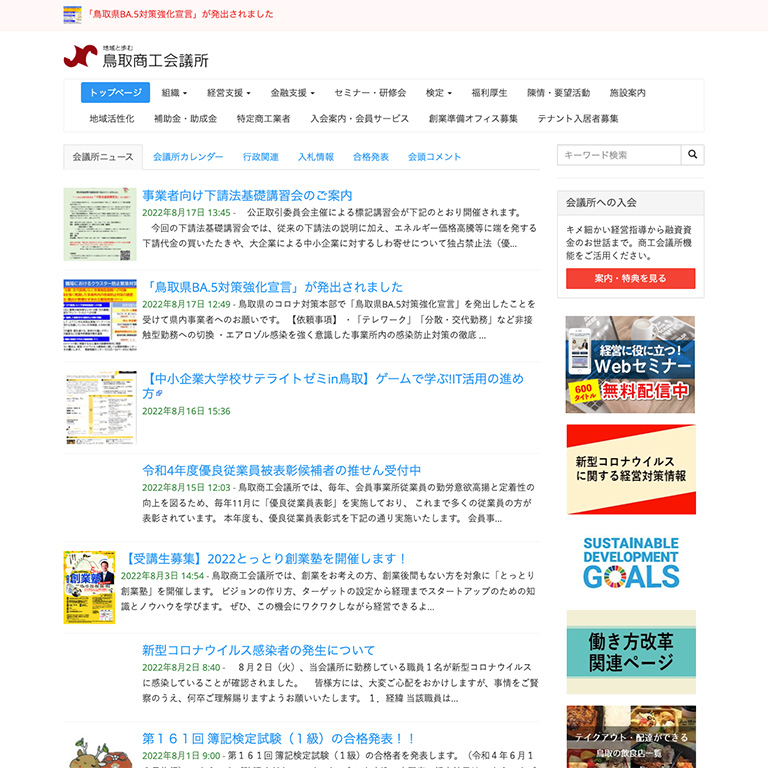
Task: Switch to the 会議所カレンダー tab
Action: point(188,157)
